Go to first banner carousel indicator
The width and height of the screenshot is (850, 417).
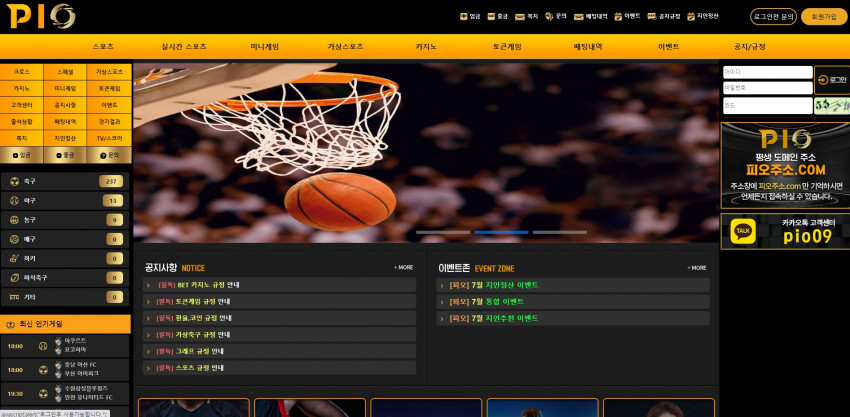443,232
